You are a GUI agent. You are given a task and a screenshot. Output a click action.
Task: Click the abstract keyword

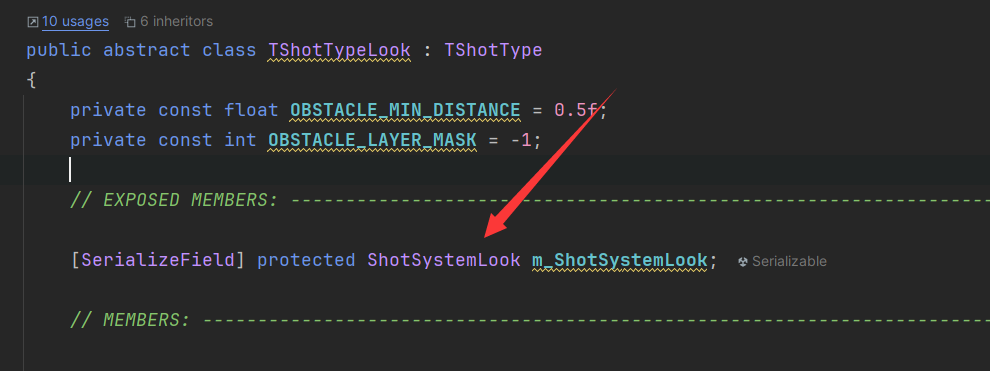(146, 50)
